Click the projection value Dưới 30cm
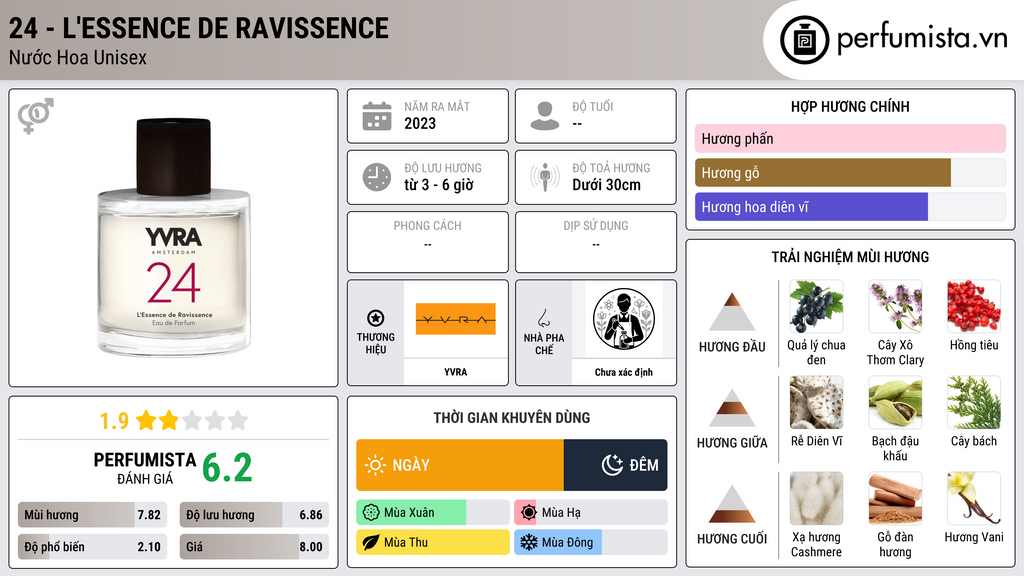Screen dimensions: 1024x576 tap(607, 185)
